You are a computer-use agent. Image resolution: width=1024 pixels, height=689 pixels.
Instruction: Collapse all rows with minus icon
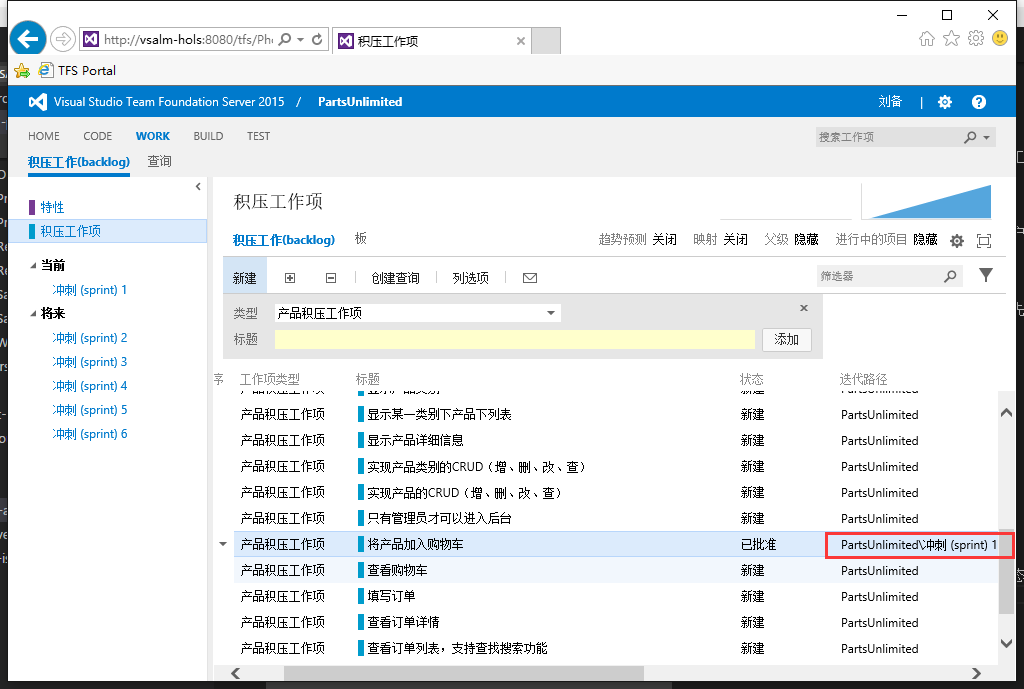pos(331,278)
